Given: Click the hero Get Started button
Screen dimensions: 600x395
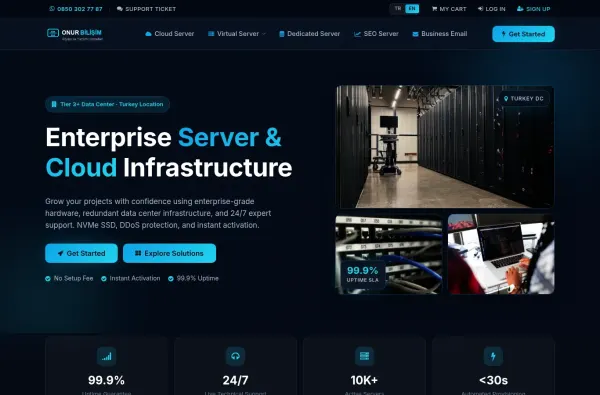Looking at the screenshot, I should click(81, 253).
